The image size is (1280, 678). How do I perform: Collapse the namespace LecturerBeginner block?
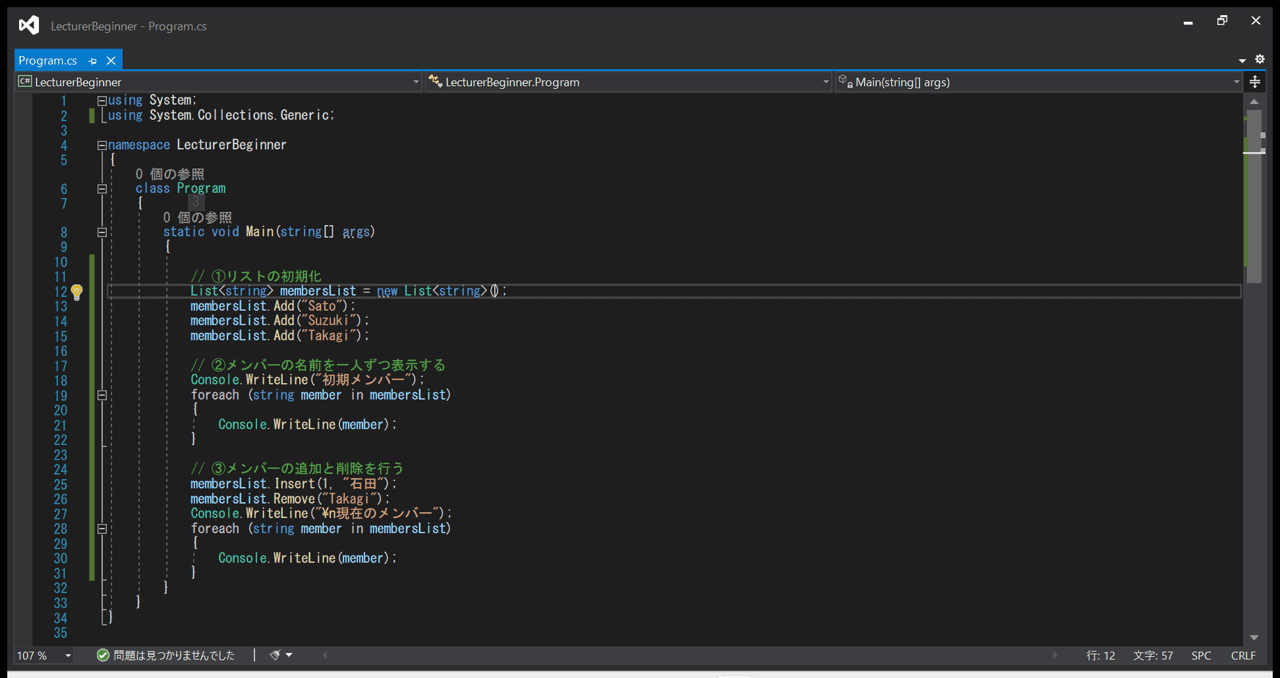102,145
